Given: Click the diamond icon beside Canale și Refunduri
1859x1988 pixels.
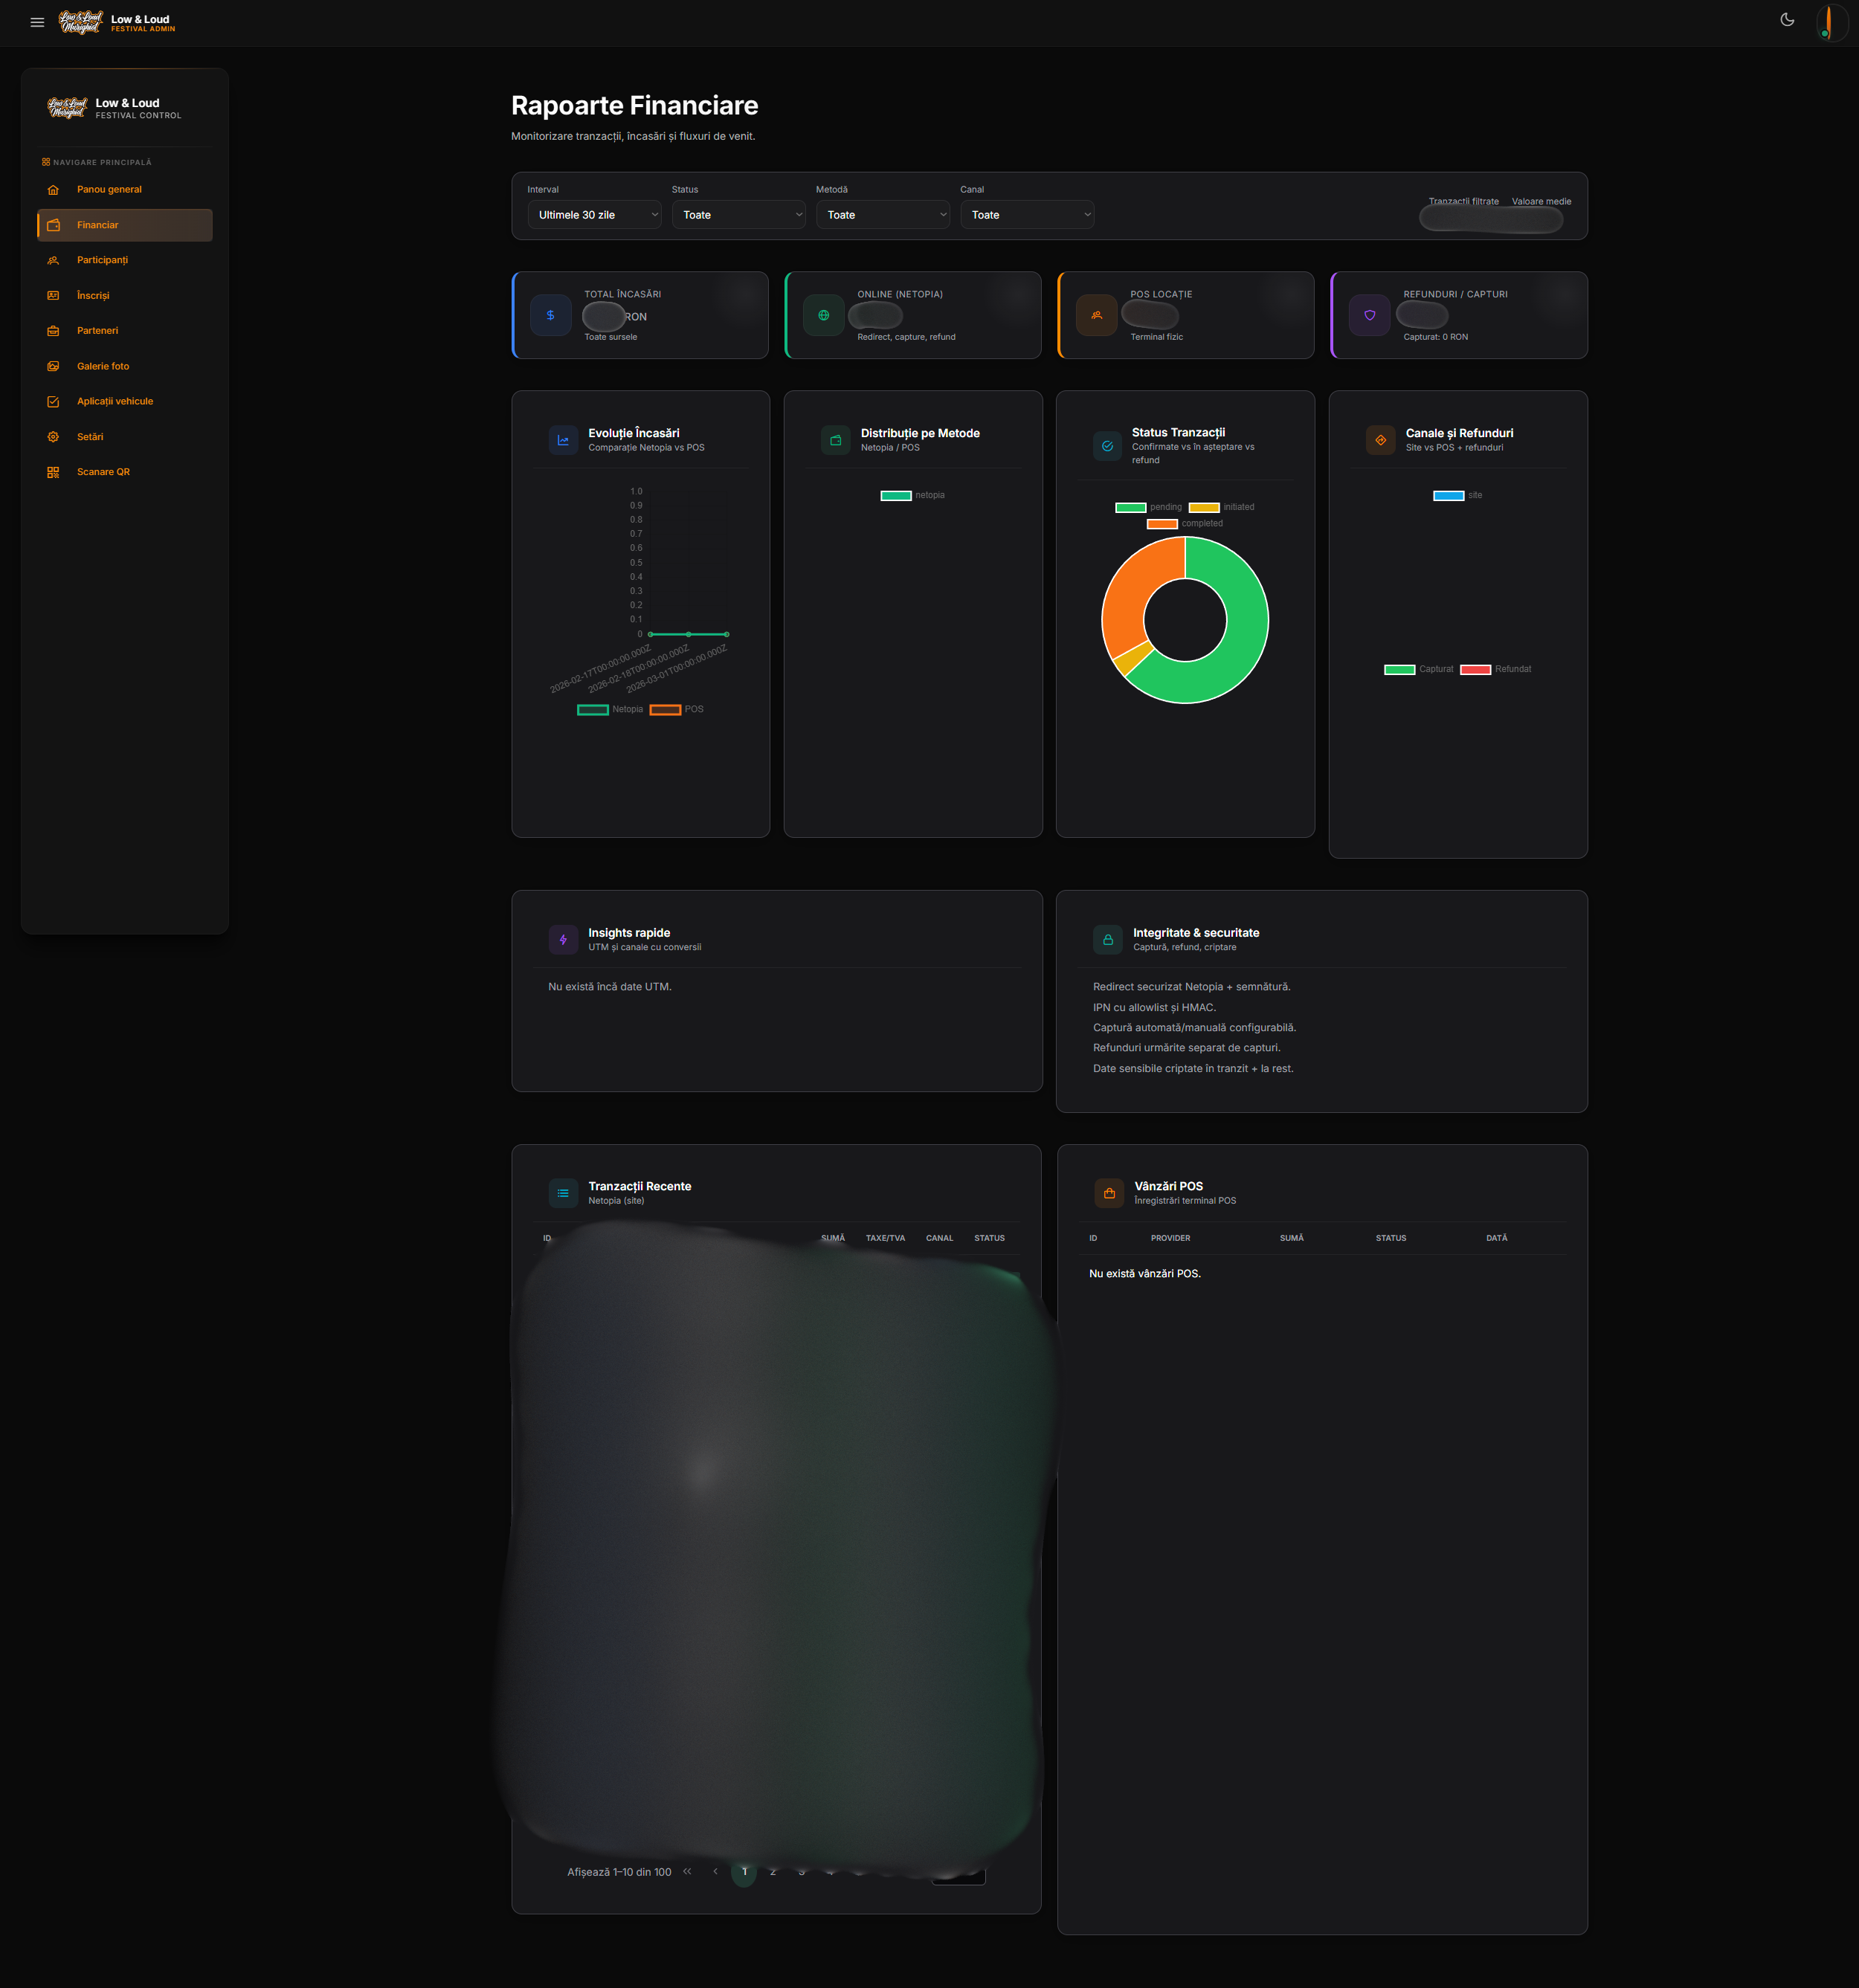Looking at the screenshot, I should 1380,440.
